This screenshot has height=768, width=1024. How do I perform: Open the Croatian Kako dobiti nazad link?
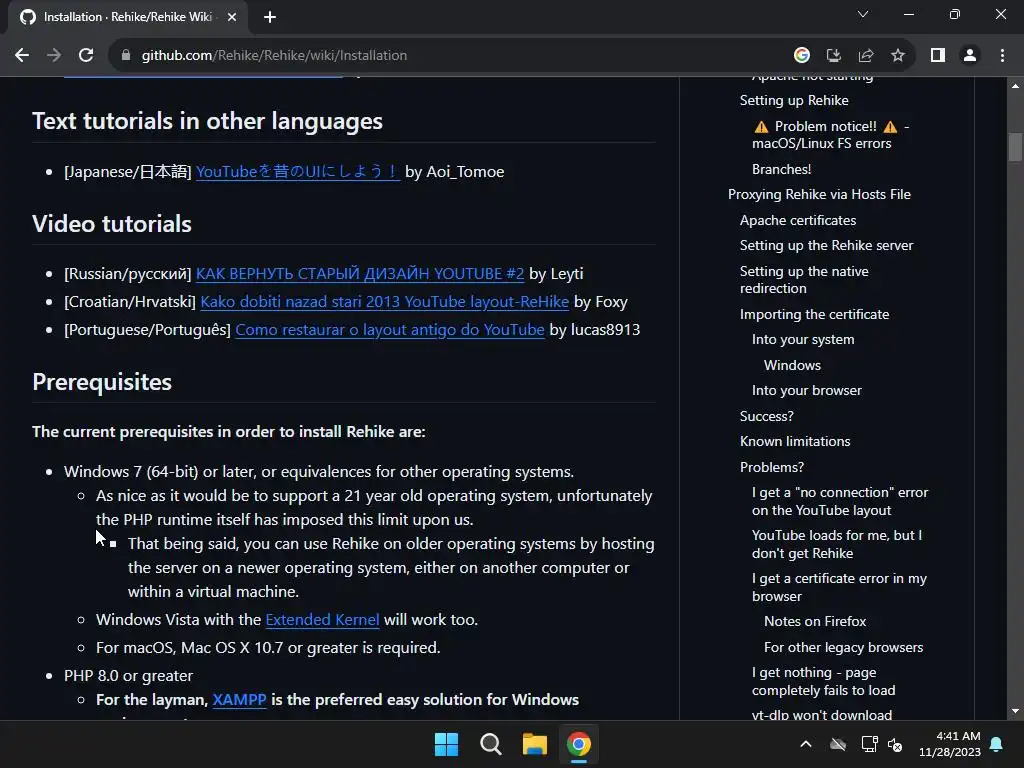tap(385, 302)
